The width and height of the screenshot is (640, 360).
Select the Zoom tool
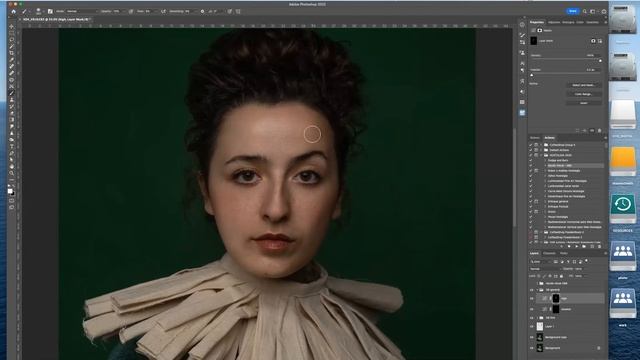click(x=11, y=173)
